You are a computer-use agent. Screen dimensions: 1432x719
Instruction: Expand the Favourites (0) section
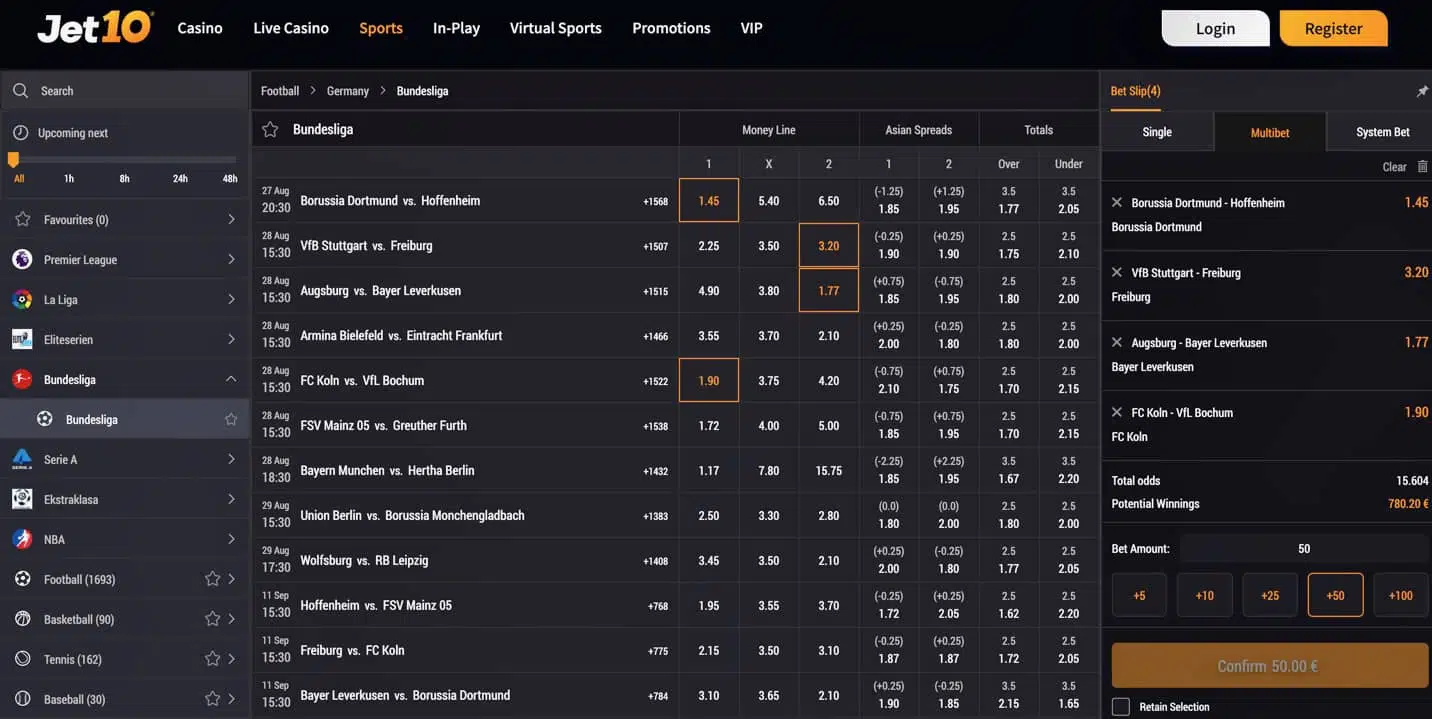pos(231,219)
